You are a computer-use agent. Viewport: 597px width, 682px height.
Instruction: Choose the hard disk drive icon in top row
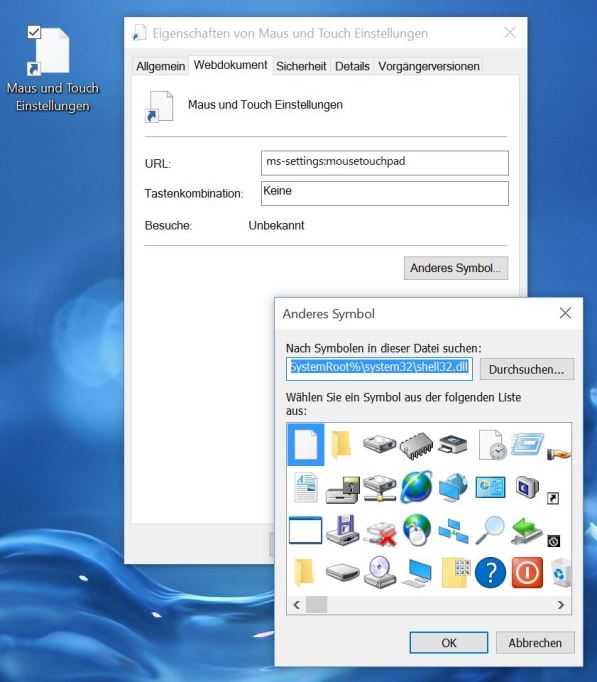click(x=379, y=444)
